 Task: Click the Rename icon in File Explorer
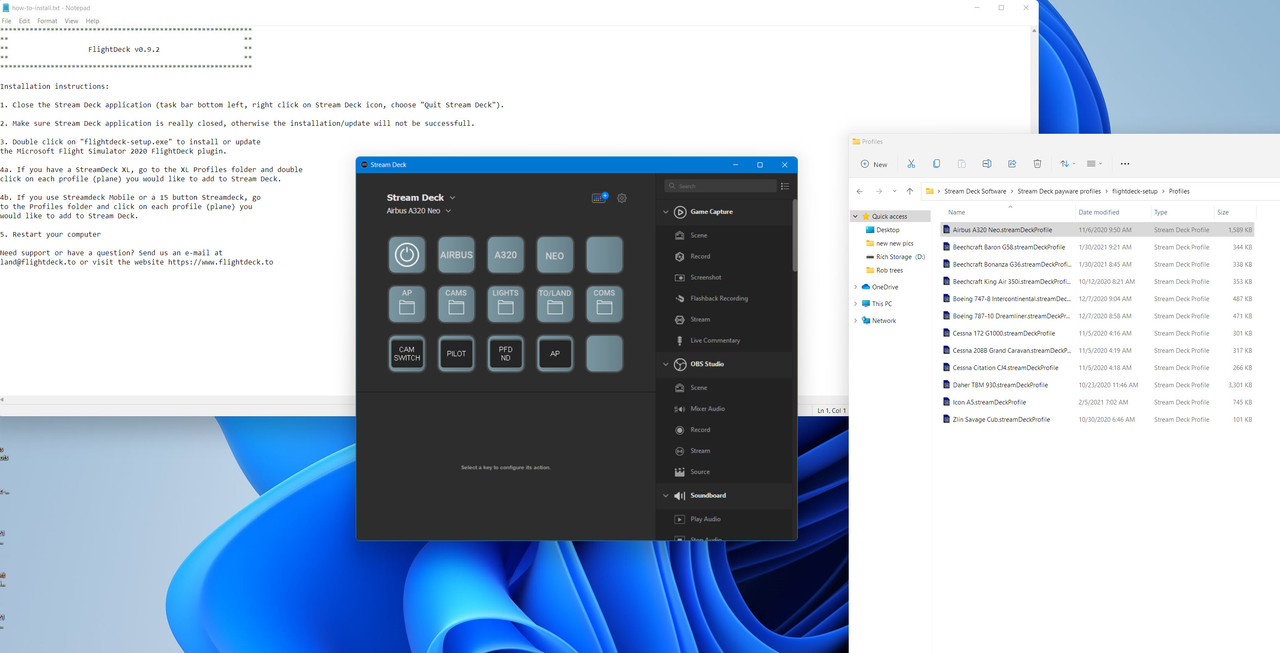click(x=987, y=164)
